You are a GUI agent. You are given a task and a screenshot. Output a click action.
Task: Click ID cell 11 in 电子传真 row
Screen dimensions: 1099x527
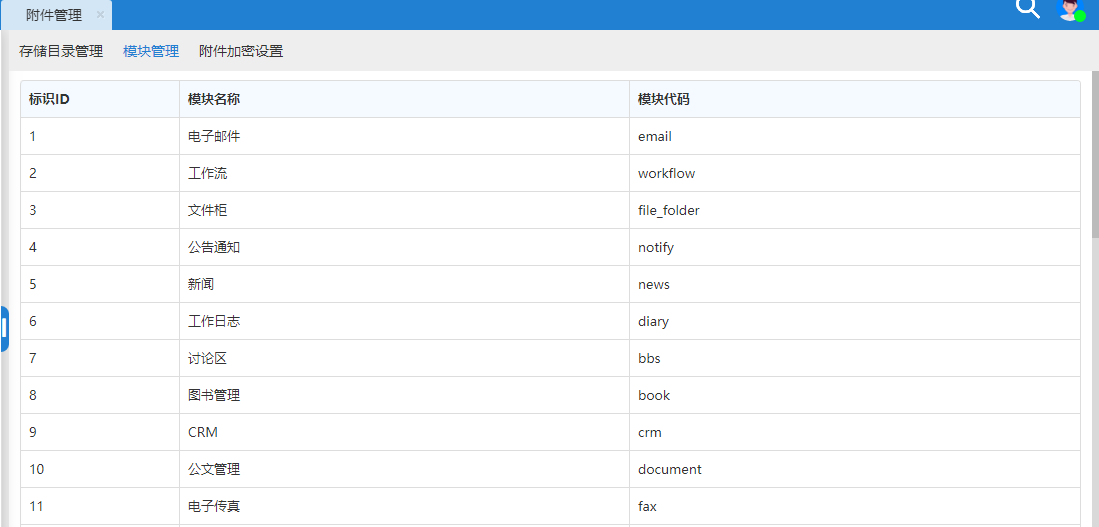pyautogui.click(x=100, y=506)
